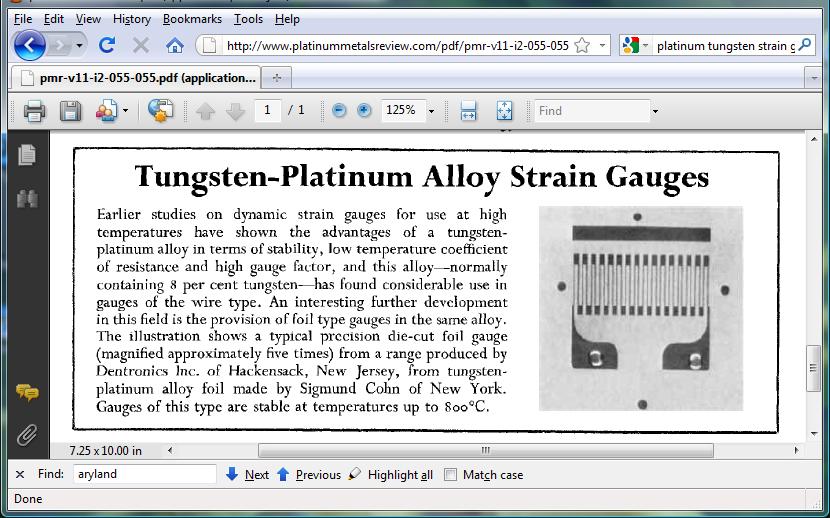Toggle Highlight all in Find bar
The width and height of the screenshot is (830, 518).
[391, 475]
